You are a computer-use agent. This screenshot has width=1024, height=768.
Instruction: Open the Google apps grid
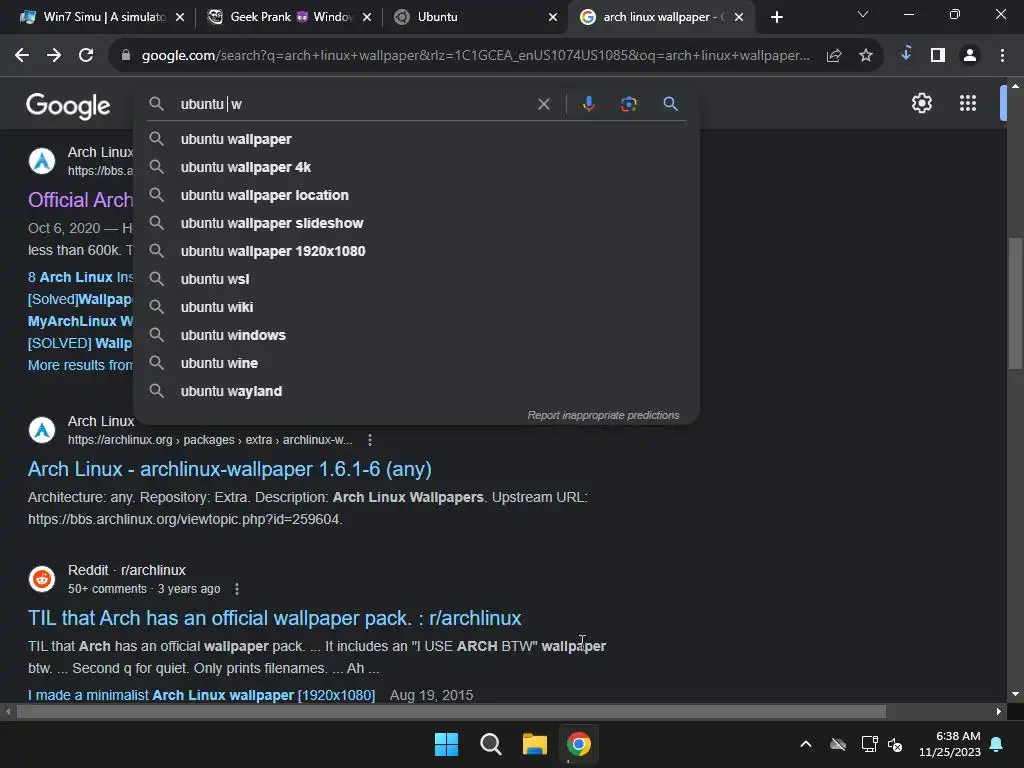click(968, 103)
